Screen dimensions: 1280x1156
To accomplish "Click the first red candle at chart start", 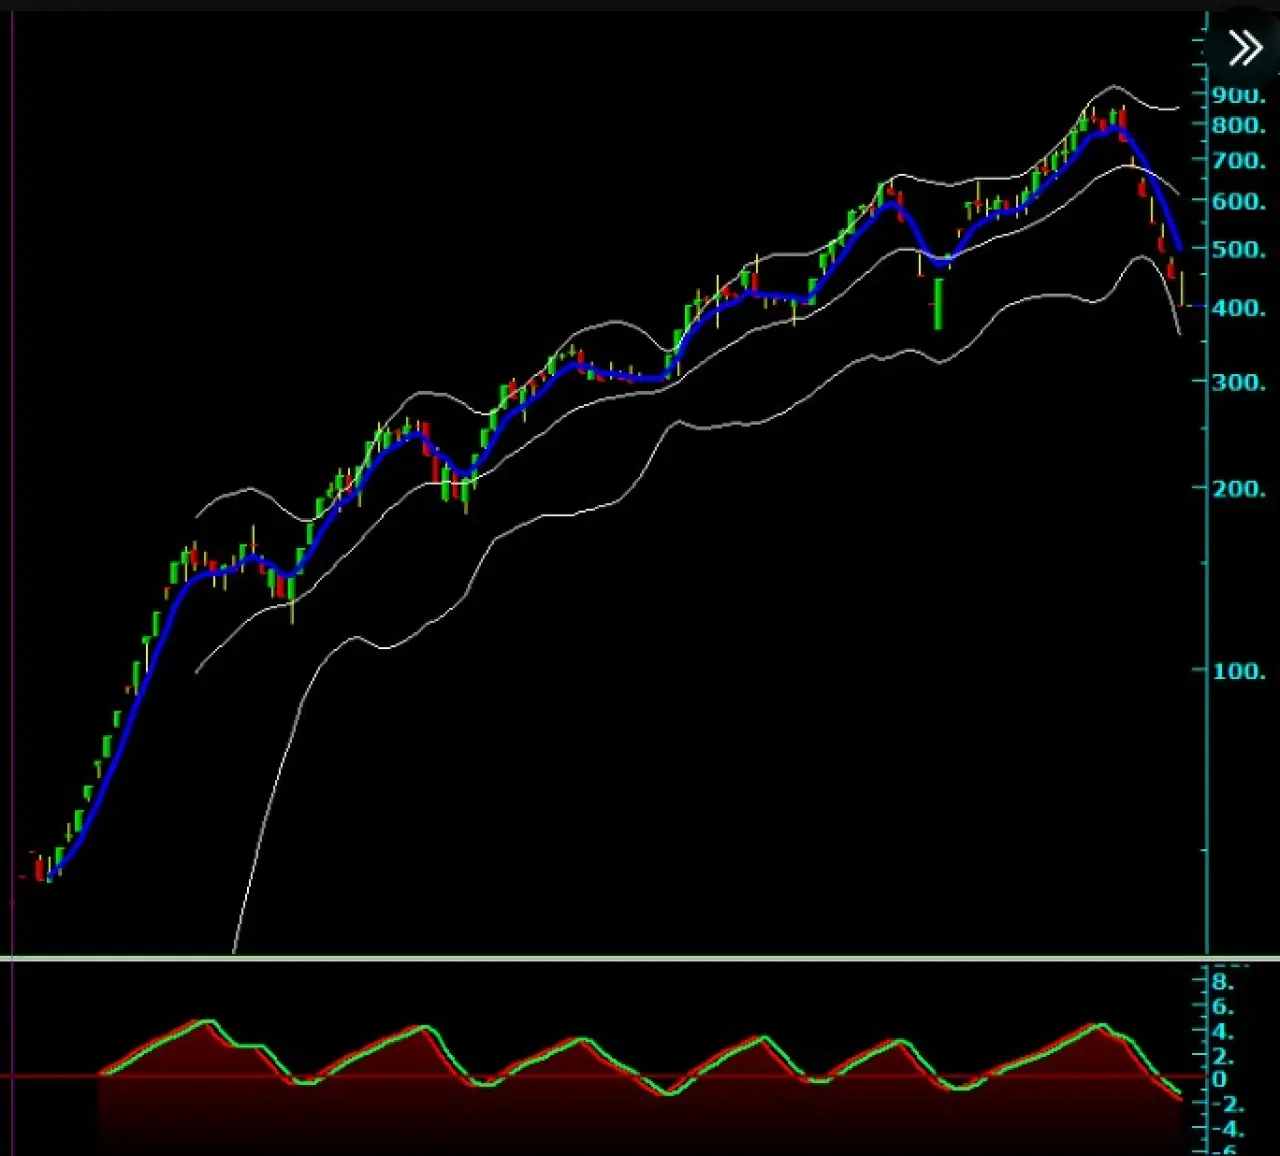I will [x=40, y=869].
